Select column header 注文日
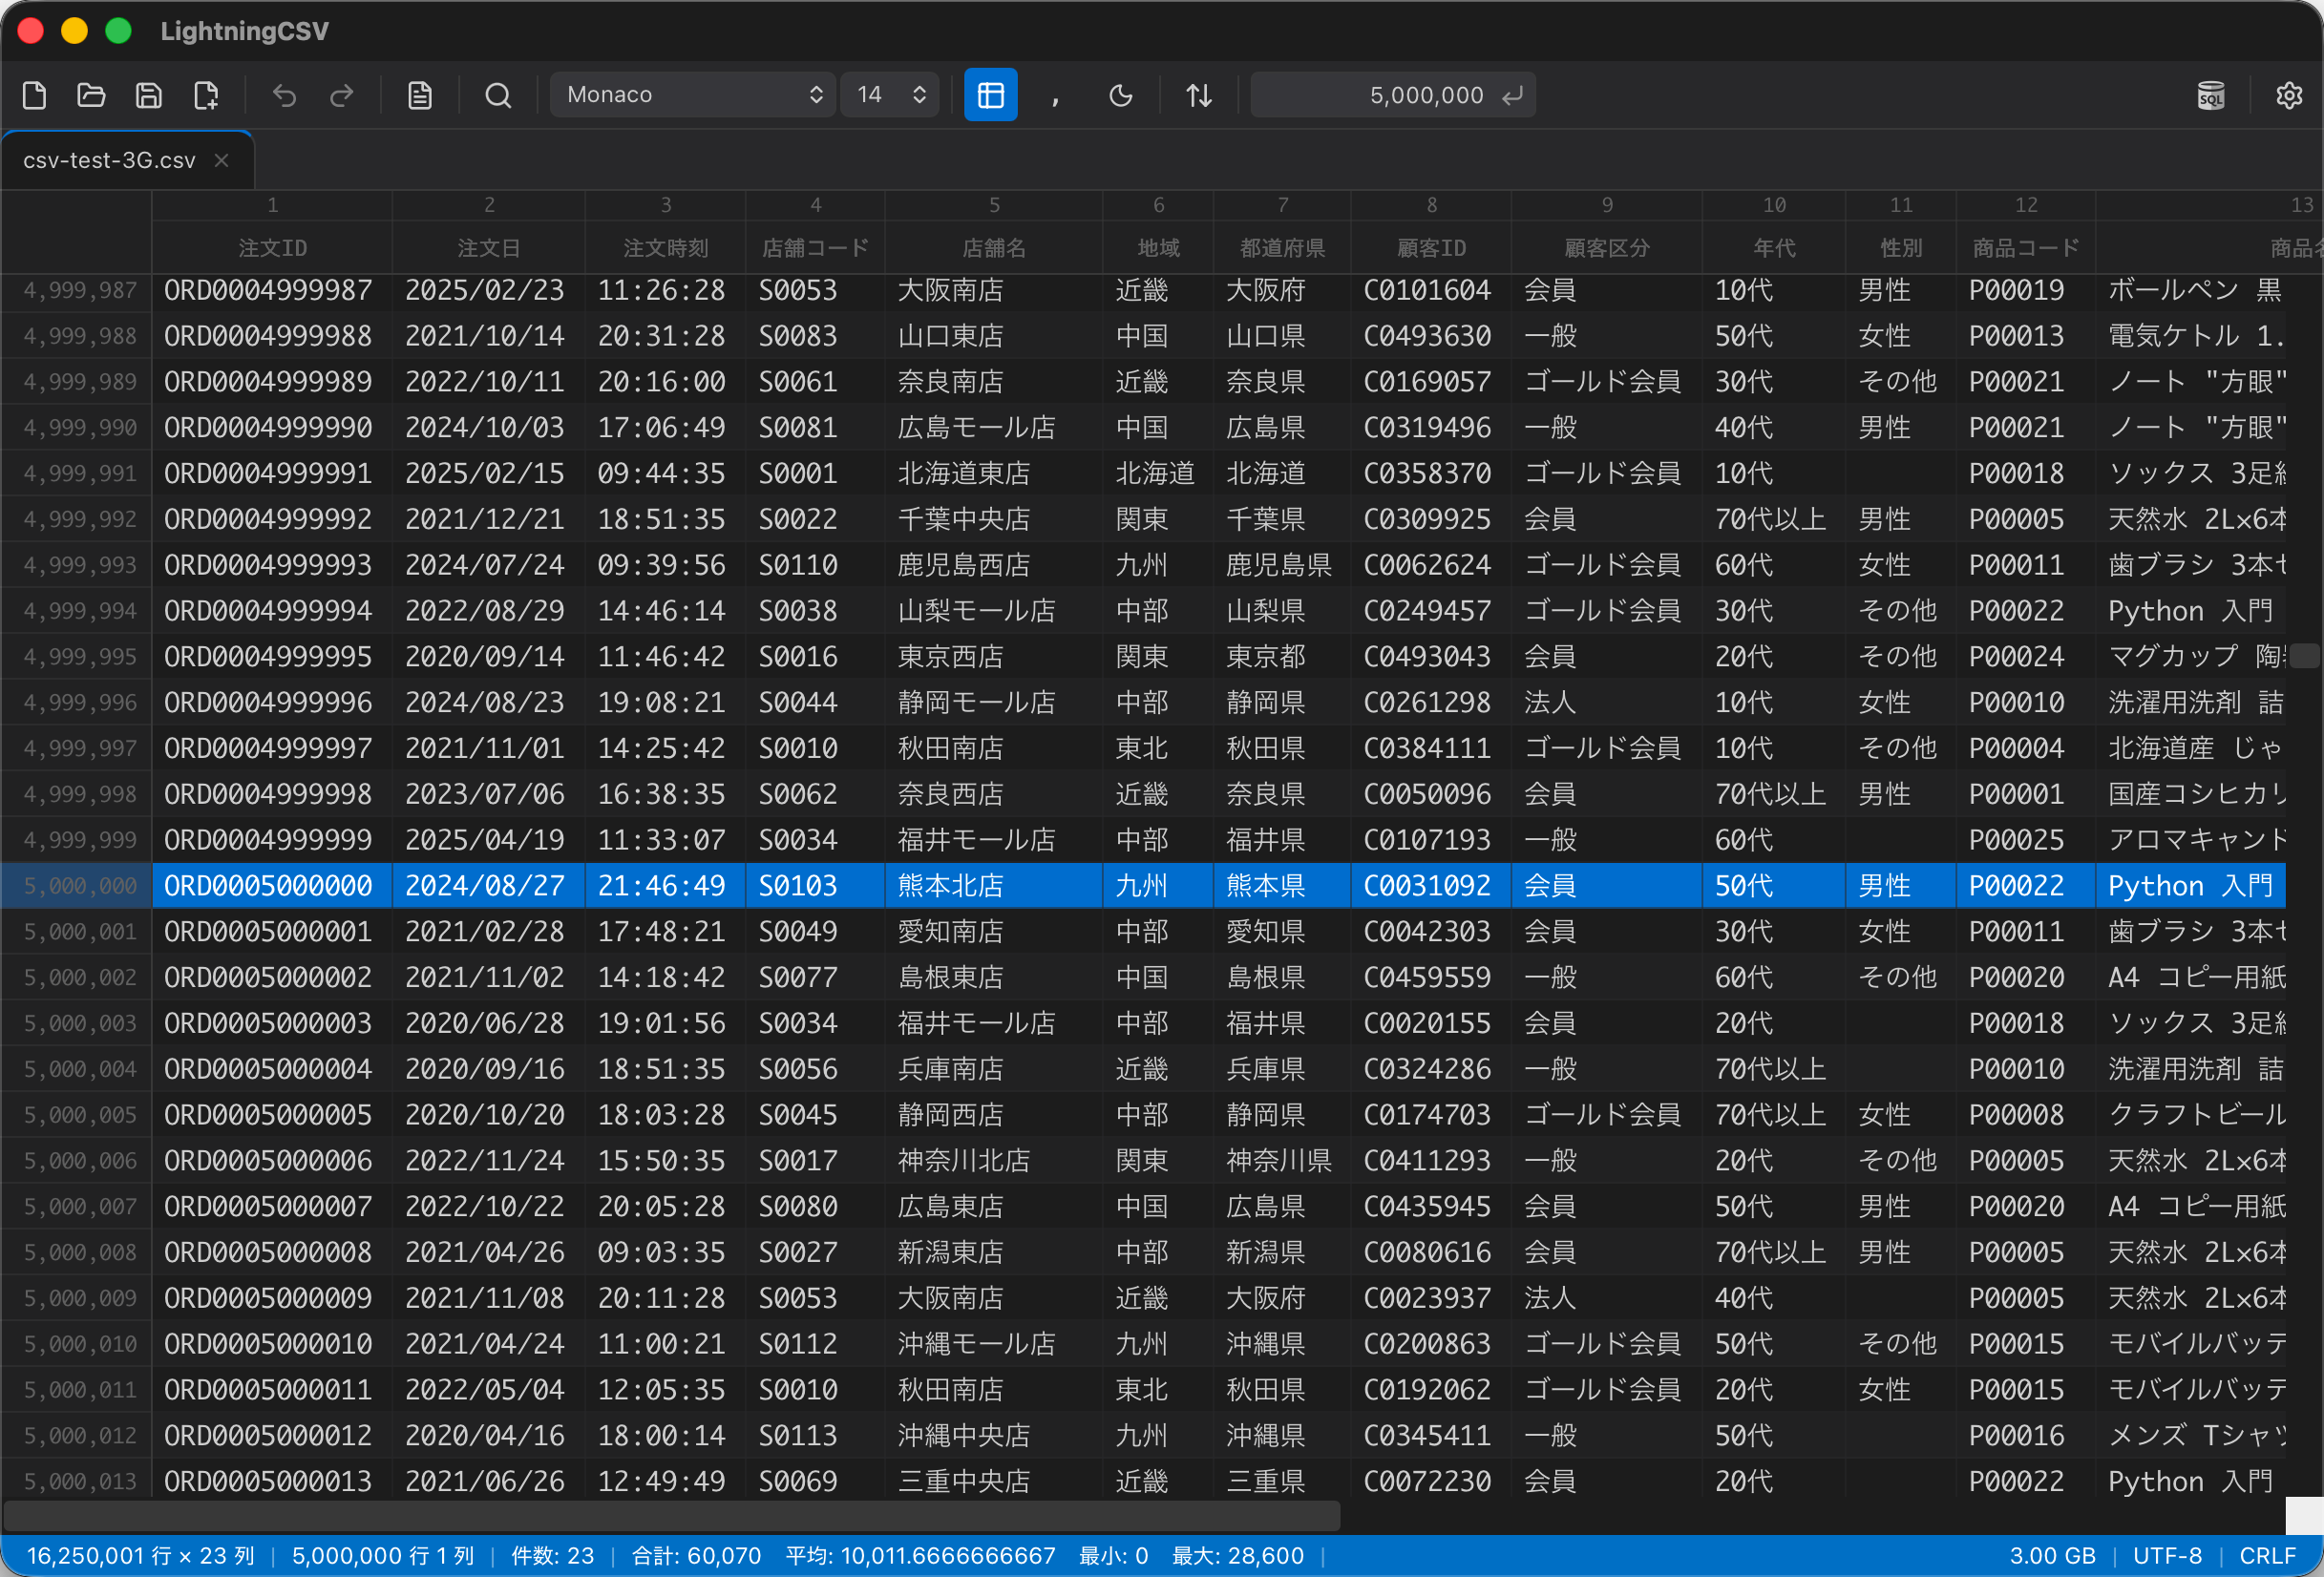The height and width of the screenshot is (1577, 2324). (x=488, y=248)
